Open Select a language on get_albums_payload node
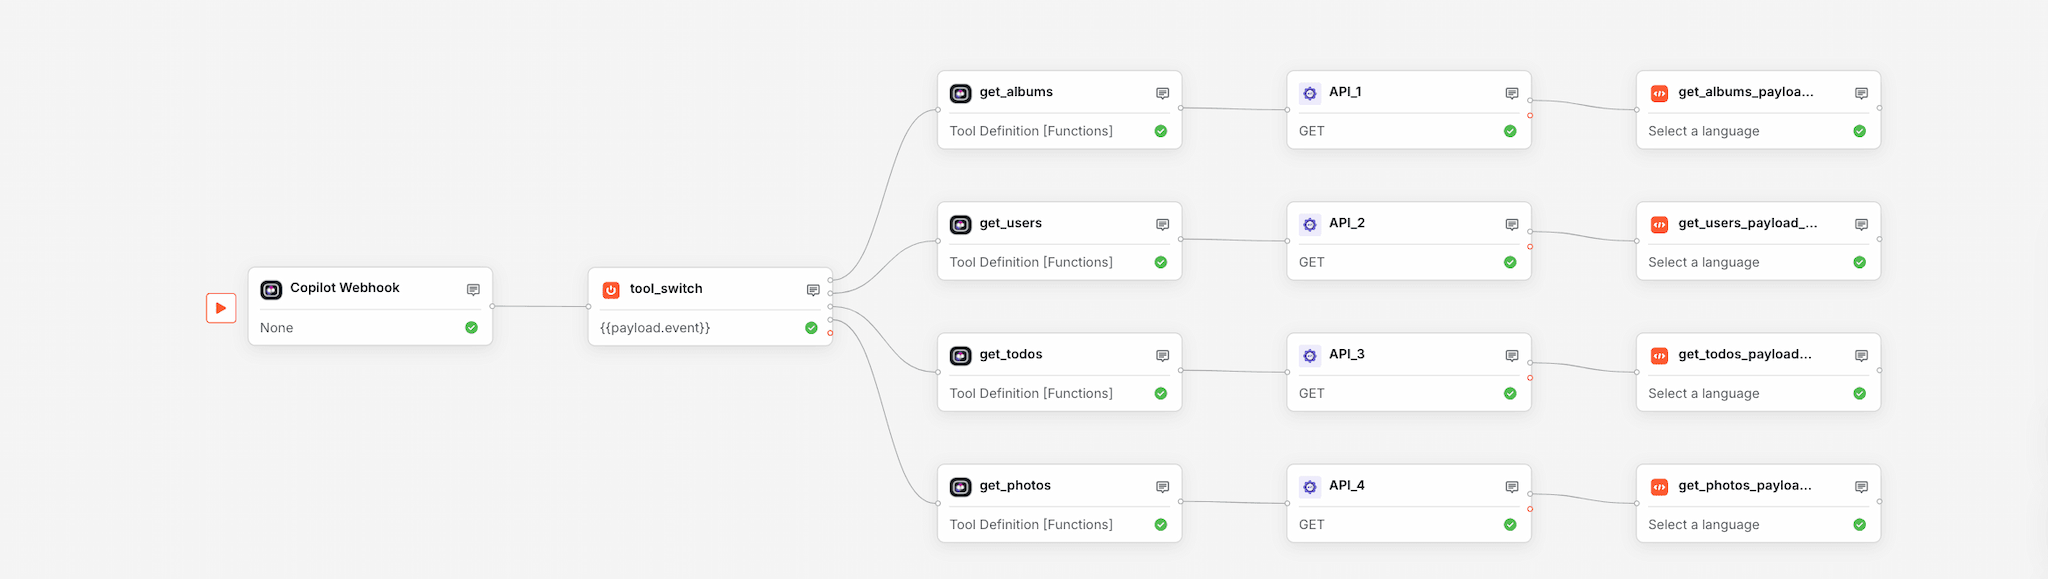Screen dimensions: 2048x579 (x=1703, y=131)
